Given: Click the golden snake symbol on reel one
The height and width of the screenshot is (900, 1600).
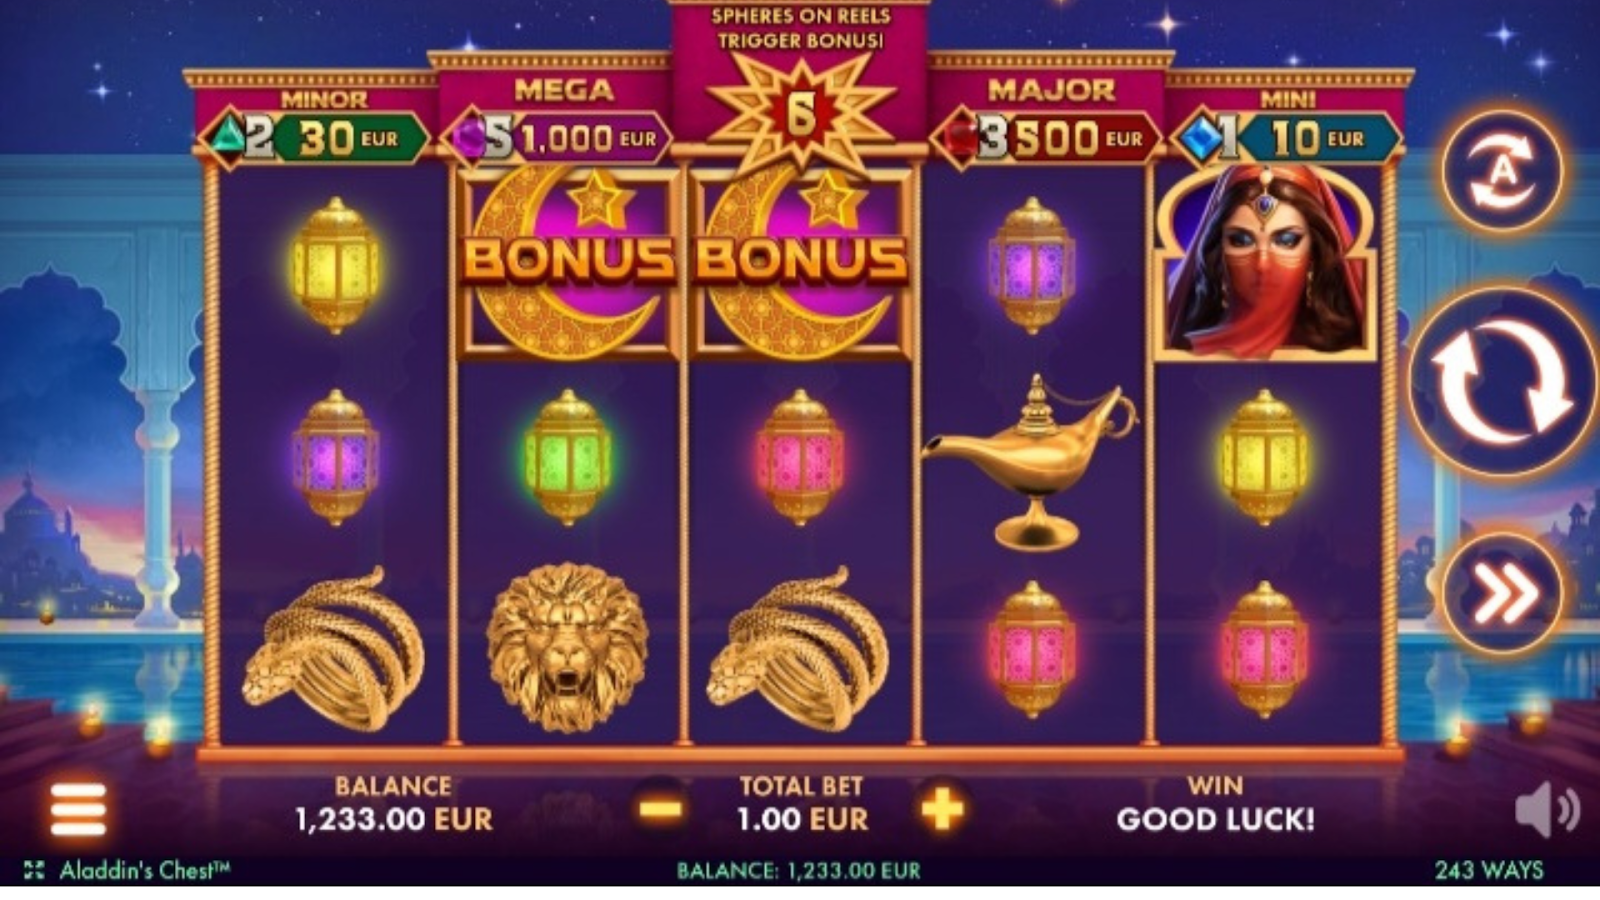Looking at the screenshot, I should (x=334, y=648).
